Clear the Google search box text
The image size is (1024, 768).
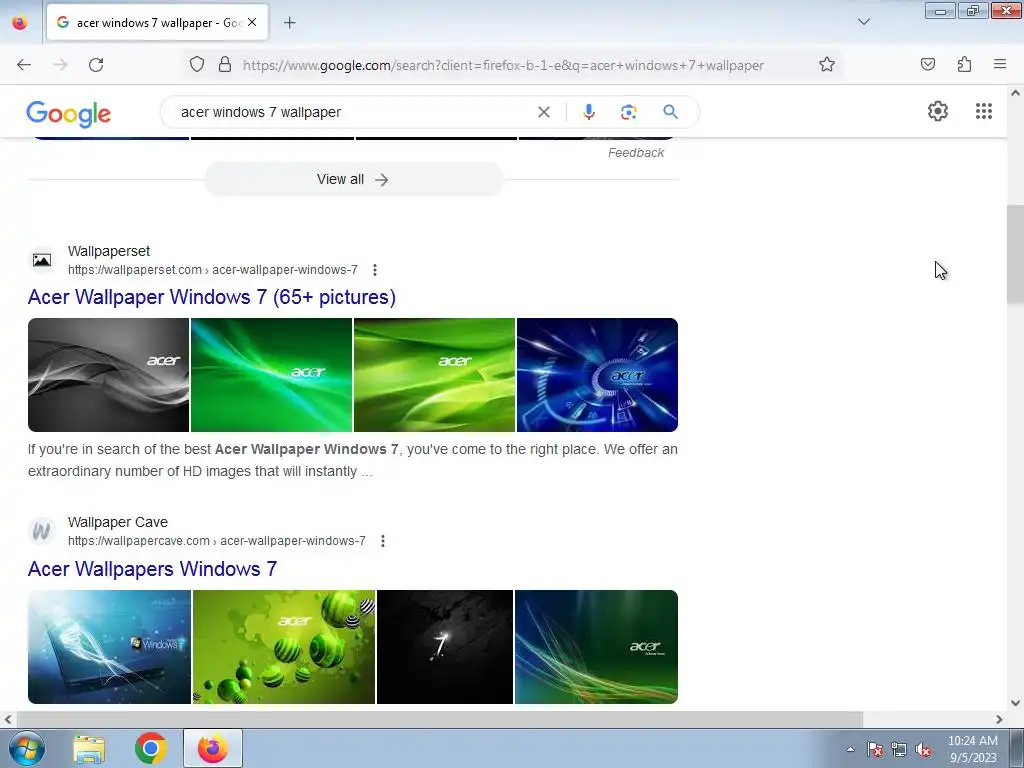click(543, 112)
